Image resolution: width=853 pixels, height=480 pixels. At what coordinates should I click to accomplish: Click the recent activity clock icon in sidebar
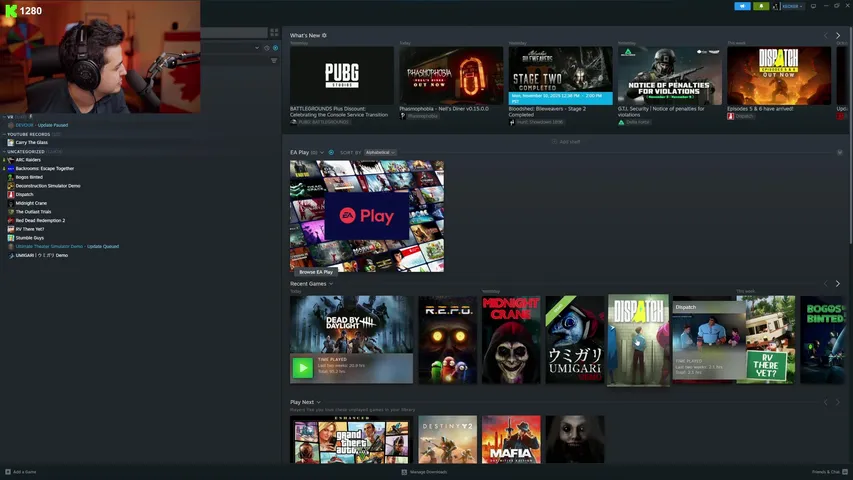pos(267,48)
